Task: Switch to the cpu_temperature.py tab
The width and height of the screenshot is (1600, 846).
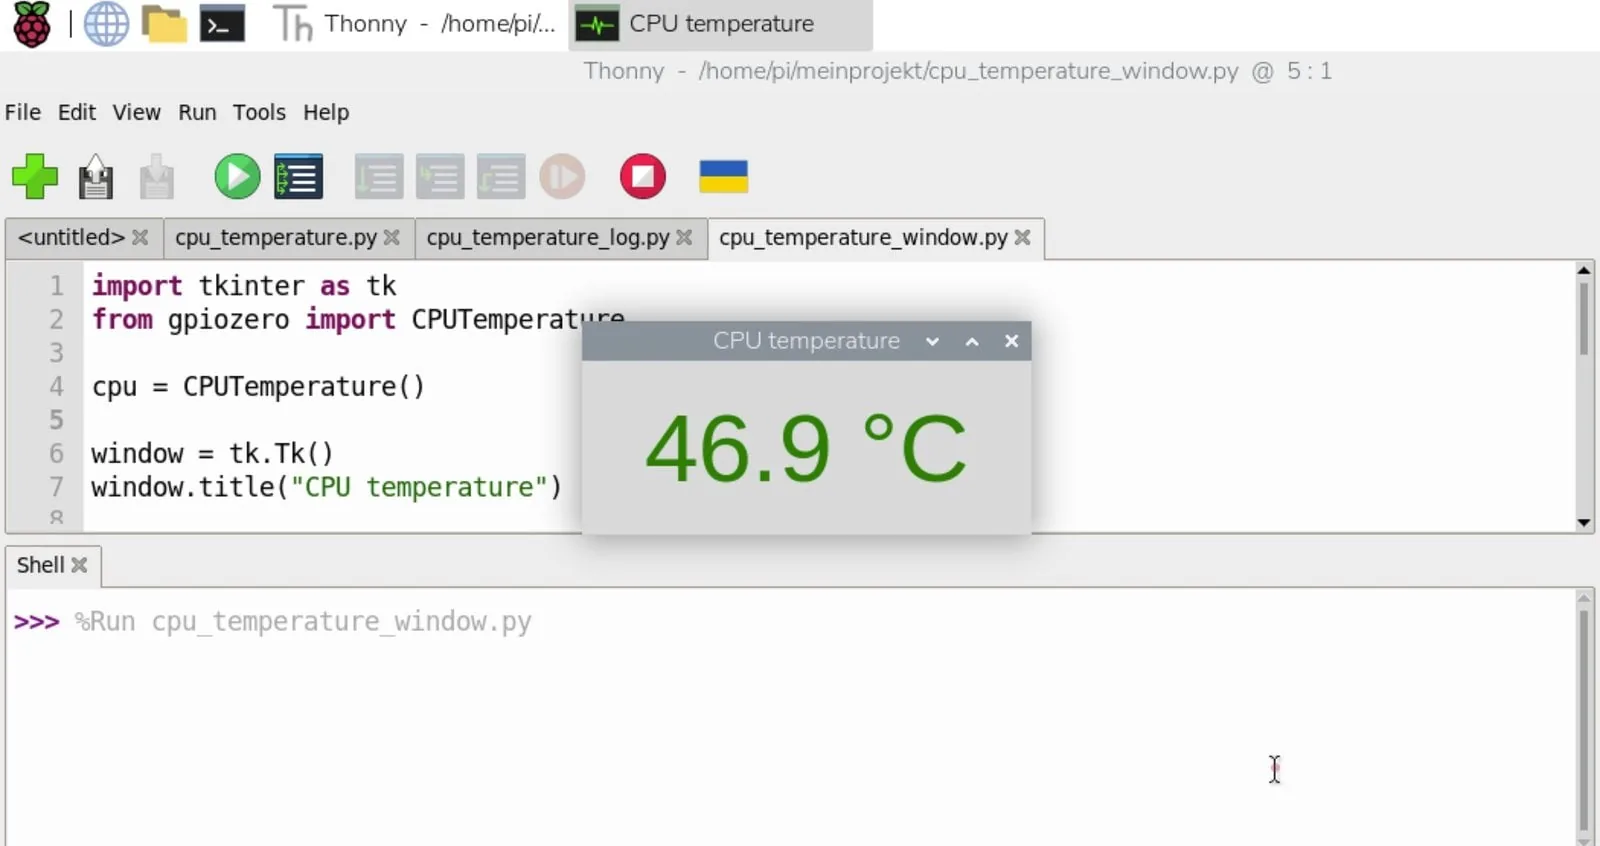Action: (x=276, y=238)
